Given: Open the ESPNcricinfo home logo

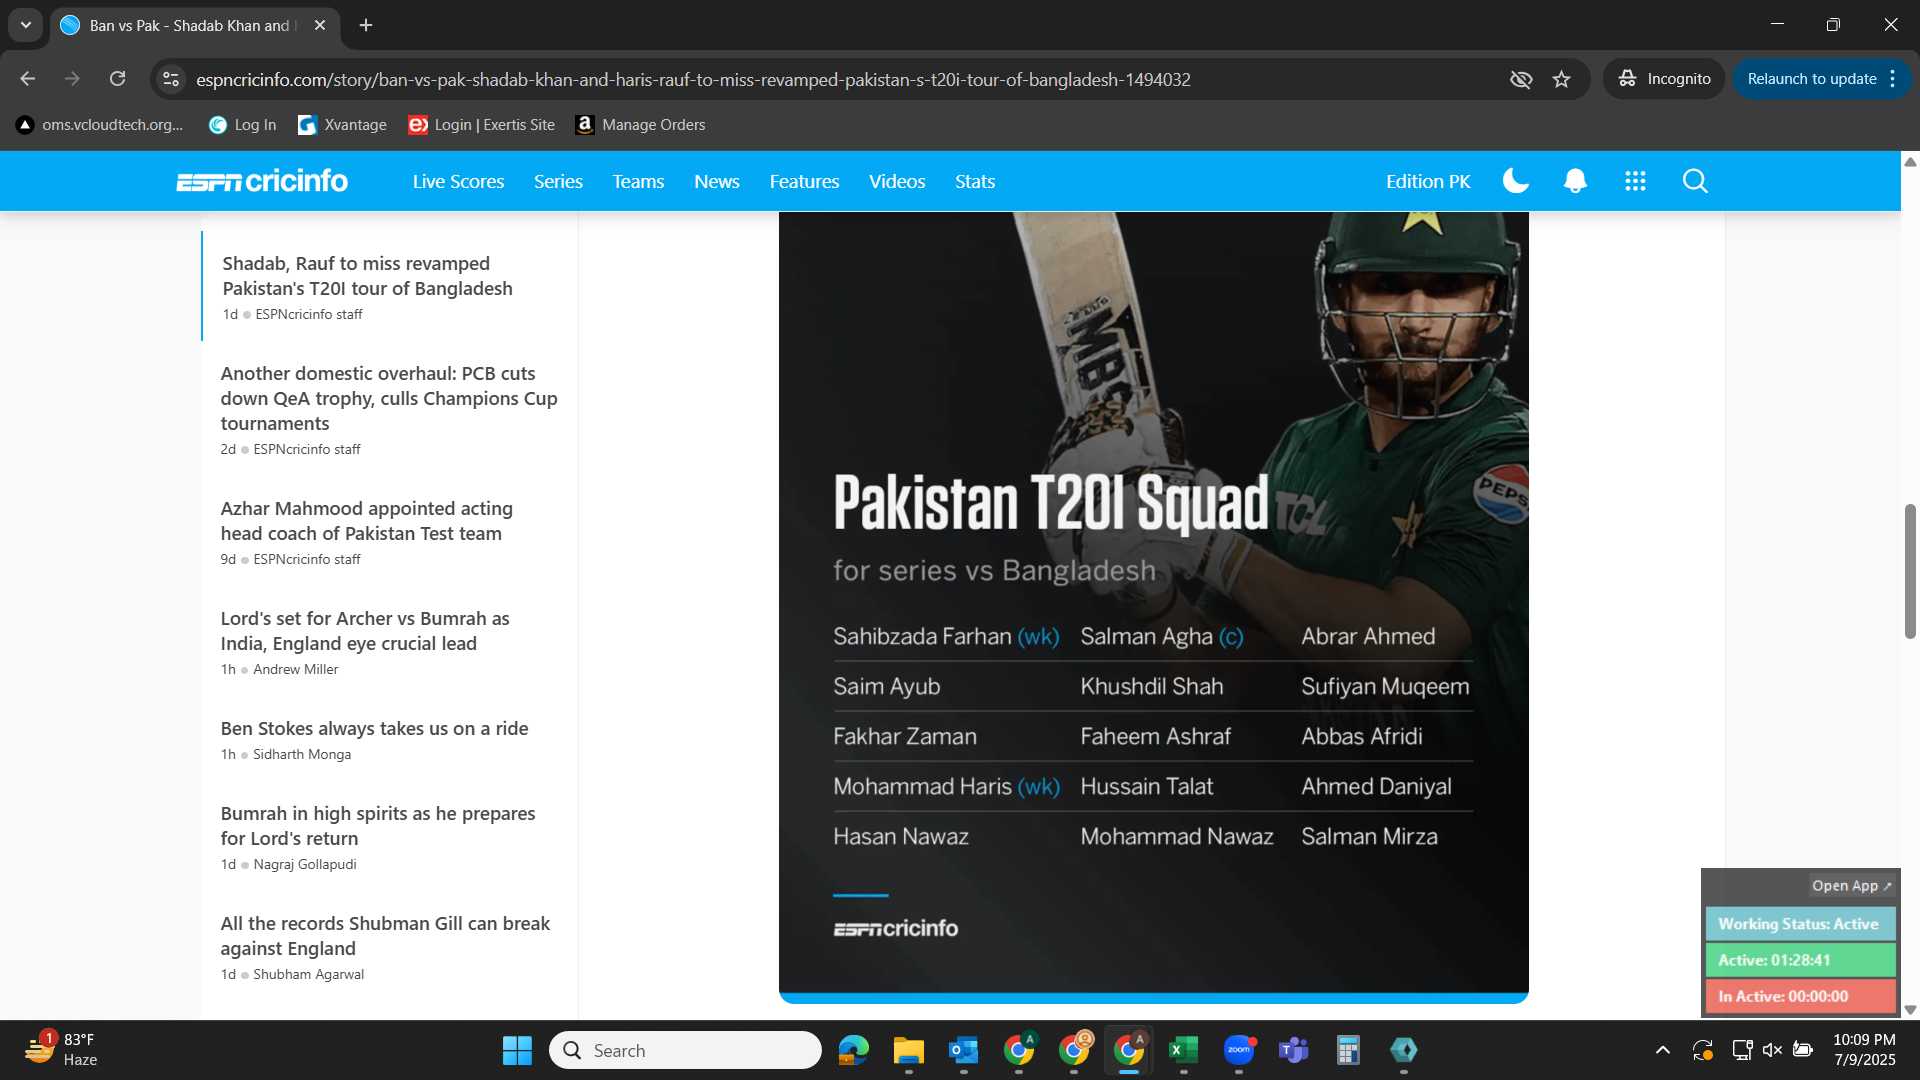Looking at the screenshot, I should [262, 181].
